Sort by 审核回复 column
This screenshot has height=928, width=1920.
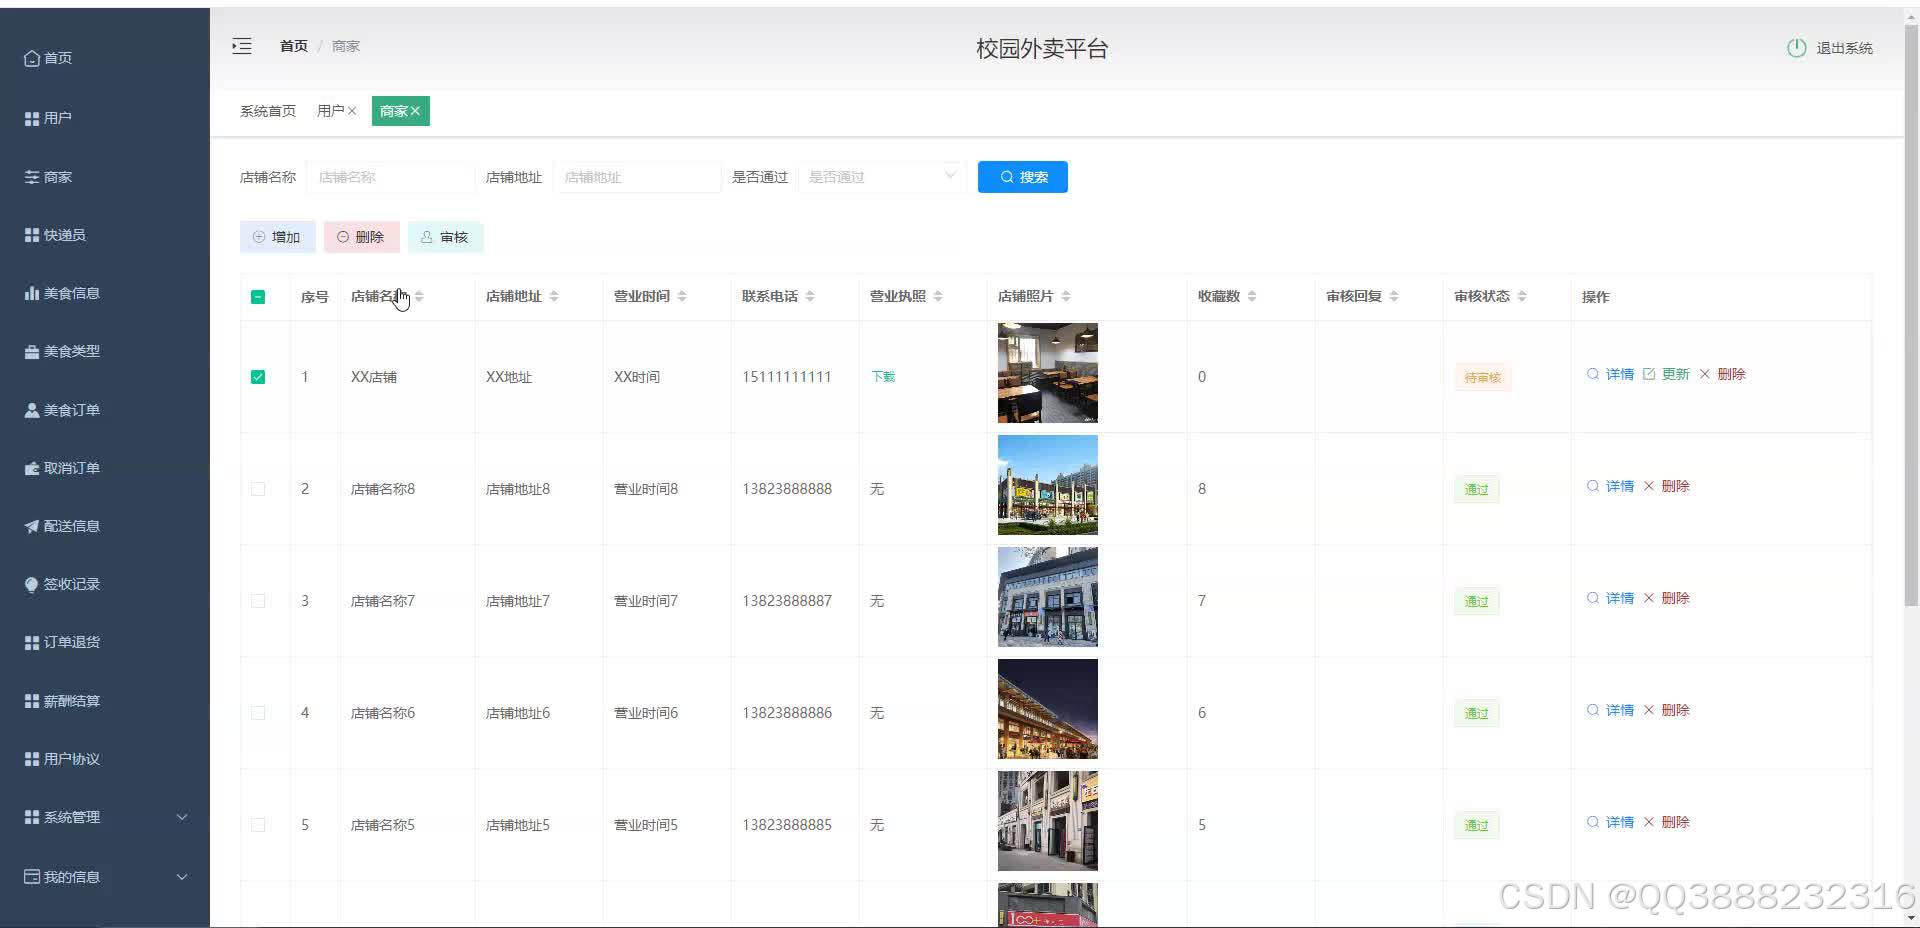pyautogui.click(x=1394, y=296)
